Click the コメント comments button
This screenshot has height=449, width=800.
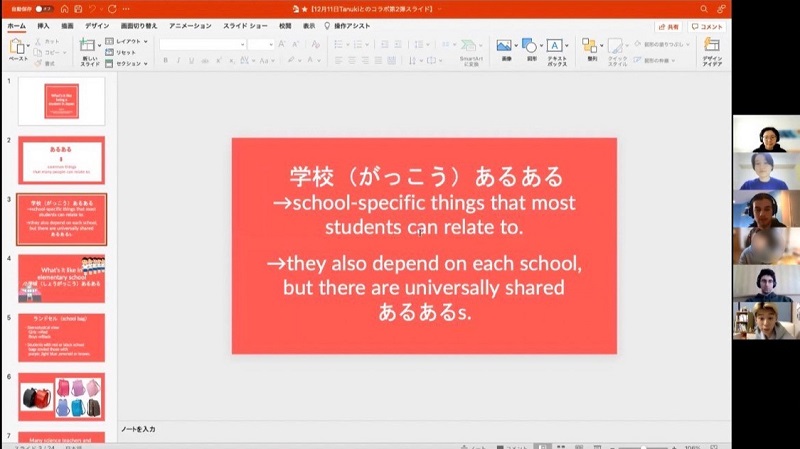pos(708,26)
